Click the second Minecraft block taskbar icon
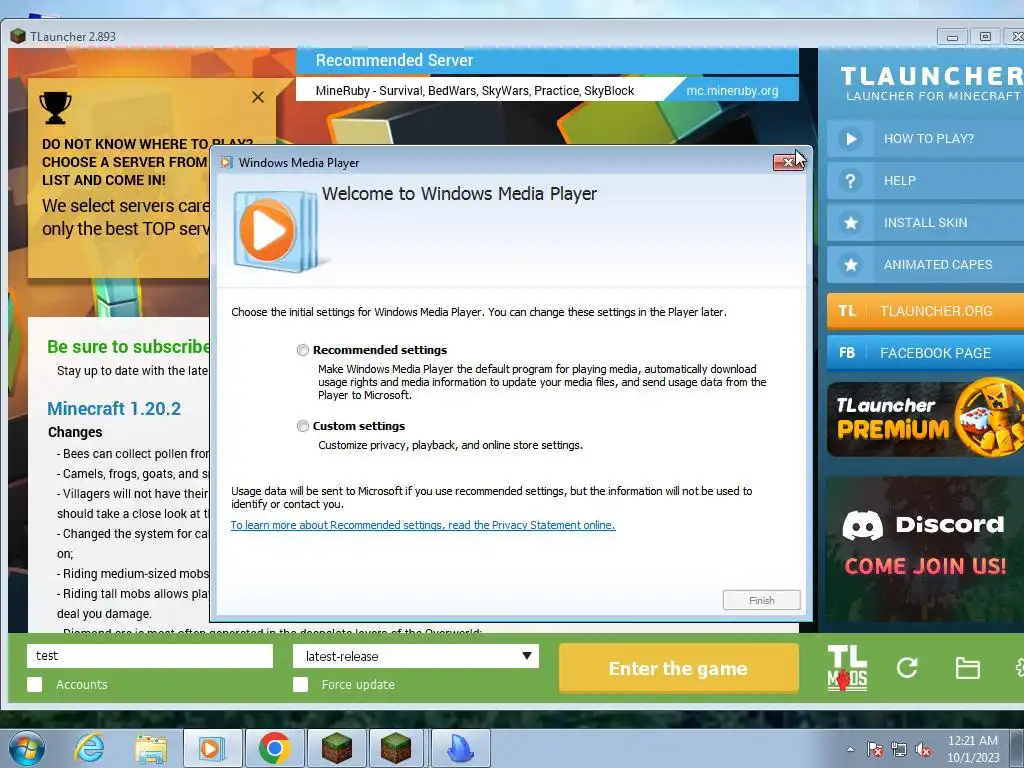Screen dimensions: 1024x768 click(396, 748)
